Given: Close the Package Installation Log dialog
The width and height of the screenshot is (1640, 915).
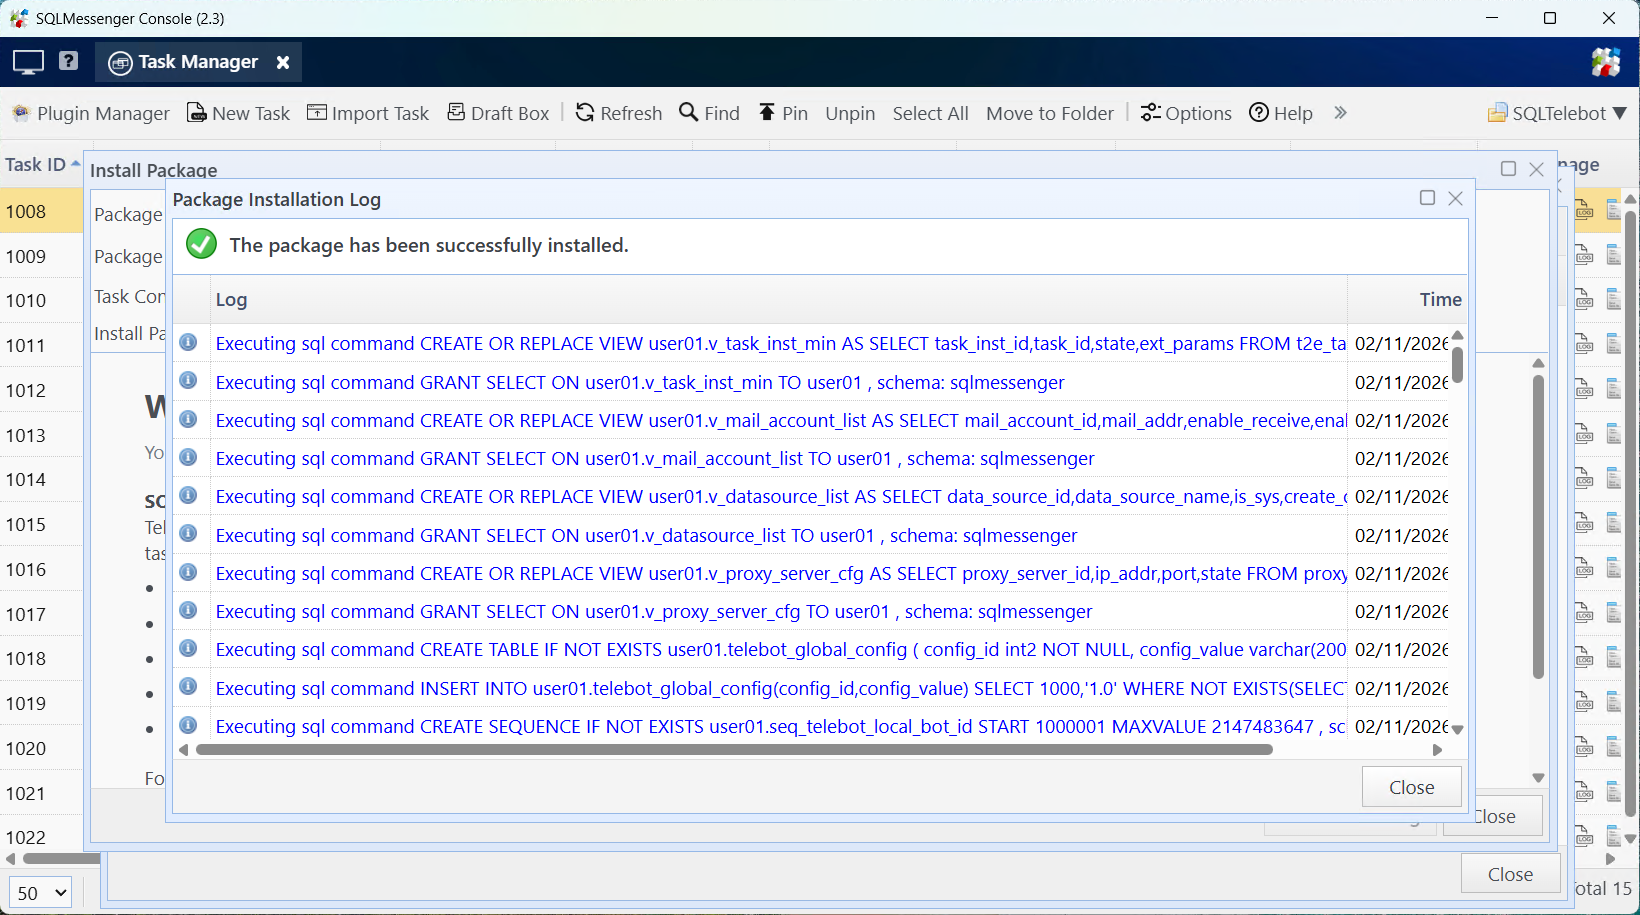Looking at the screenshot, I should click(x=1411, y=787).
